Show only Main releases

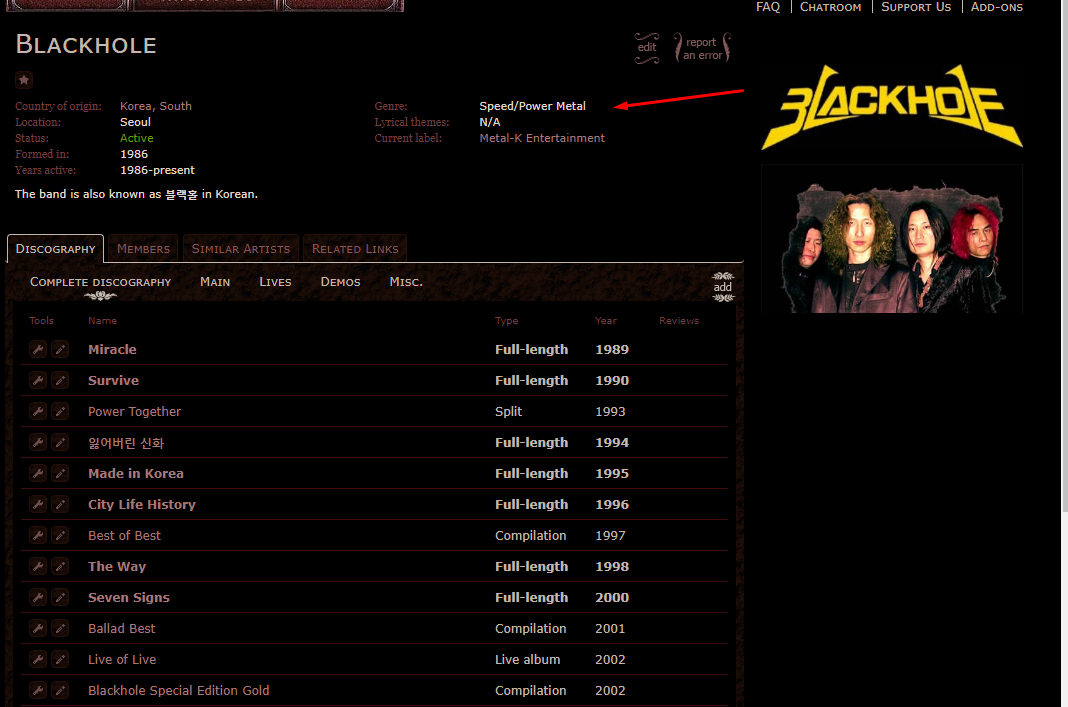[215, 282]
